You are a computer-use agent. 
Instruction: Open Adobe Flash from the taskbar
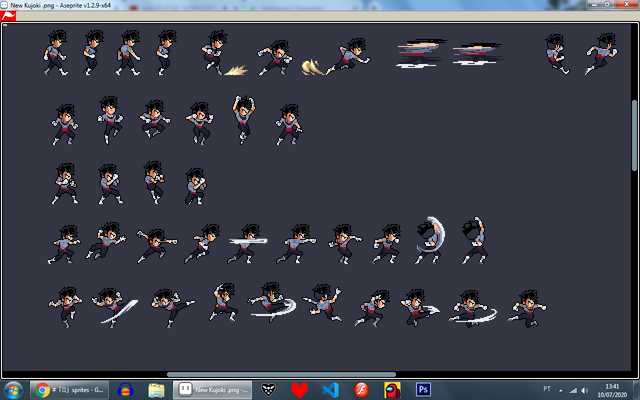pyautogui.click(x=361, y=390)
